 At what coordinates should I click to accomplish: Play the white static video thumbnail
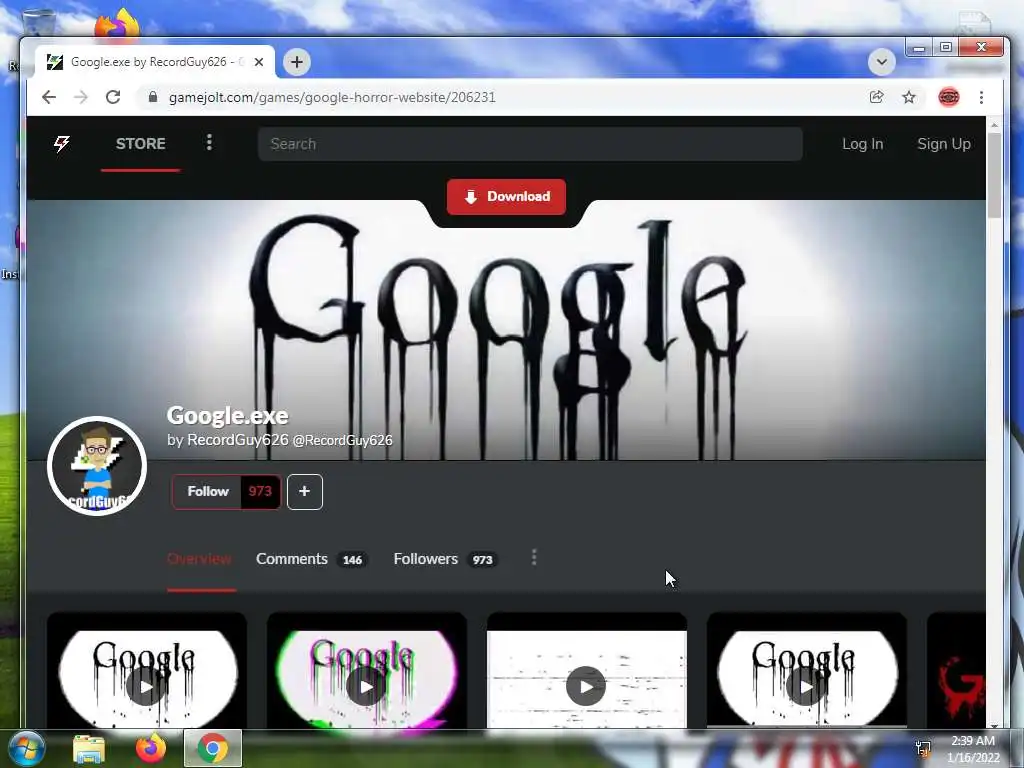586,686
